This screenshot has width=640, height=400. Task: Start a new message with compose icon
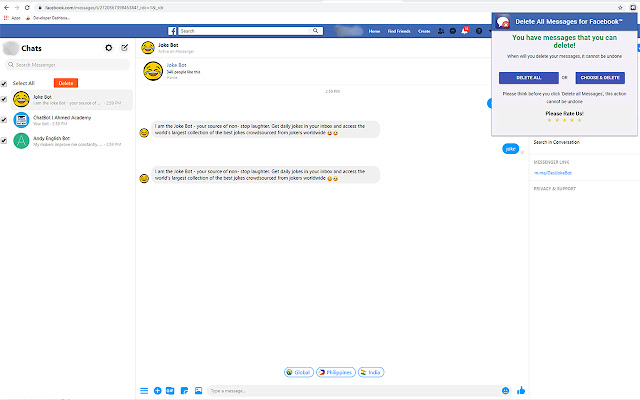pos(124,48)
